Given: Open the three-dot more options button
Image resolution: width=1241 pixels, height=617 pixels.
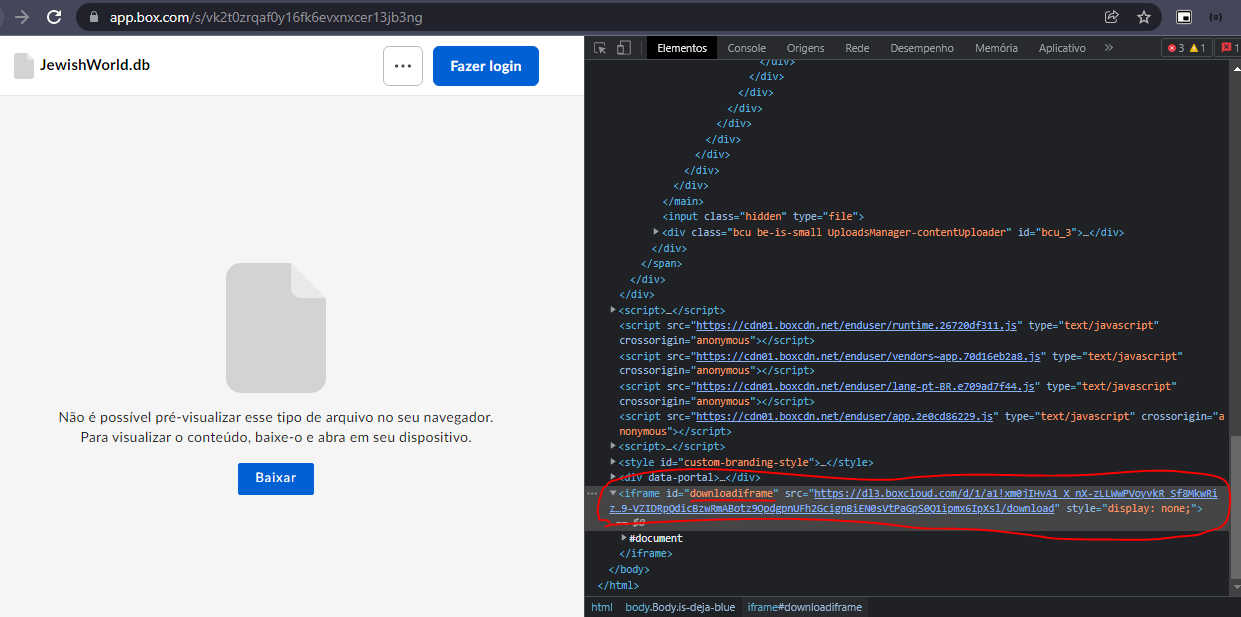Looking at the screenshot, I should point(403,66).
